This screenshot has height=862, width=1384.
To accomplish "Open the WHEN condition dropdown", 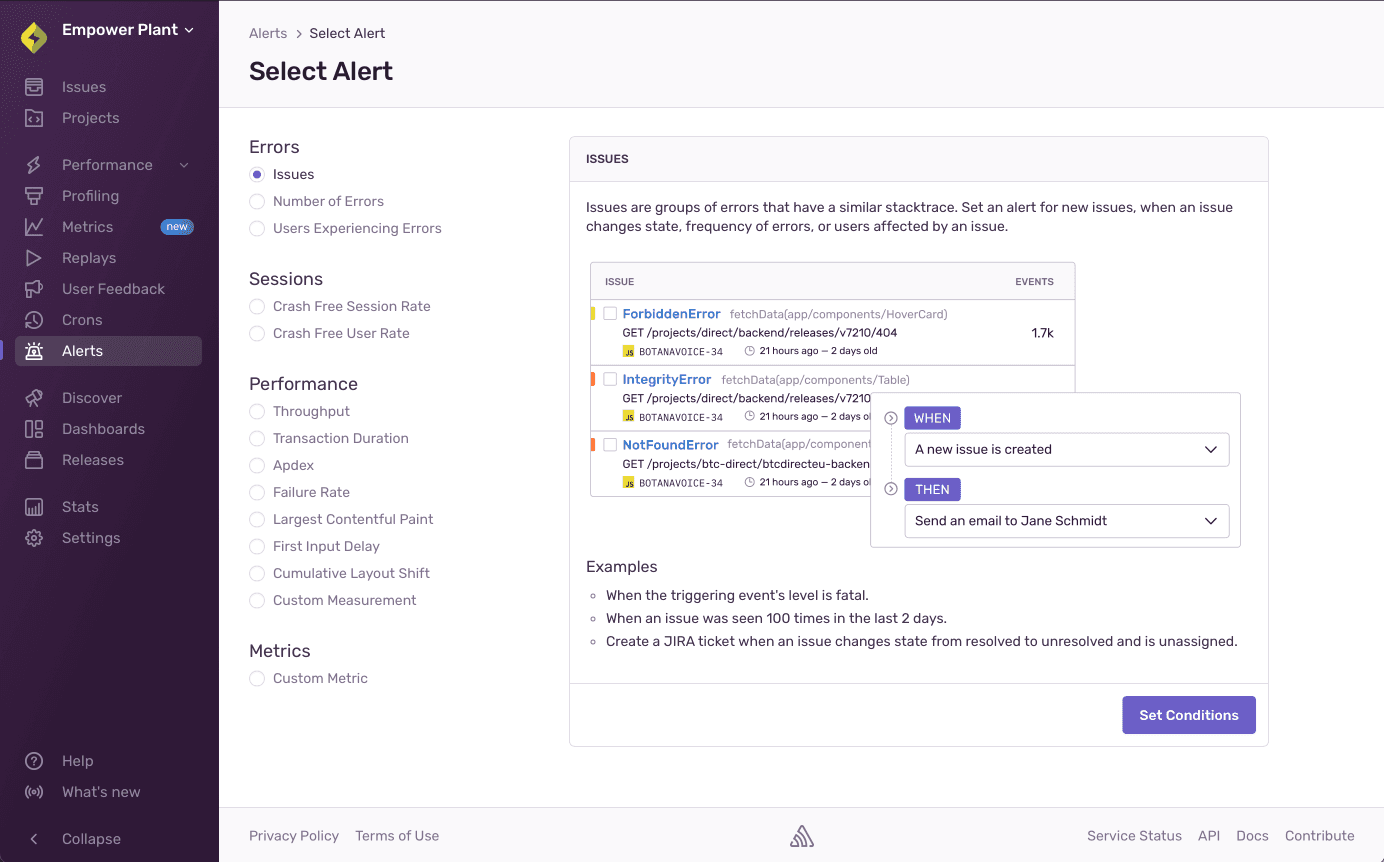I will tap(1066, 449).
